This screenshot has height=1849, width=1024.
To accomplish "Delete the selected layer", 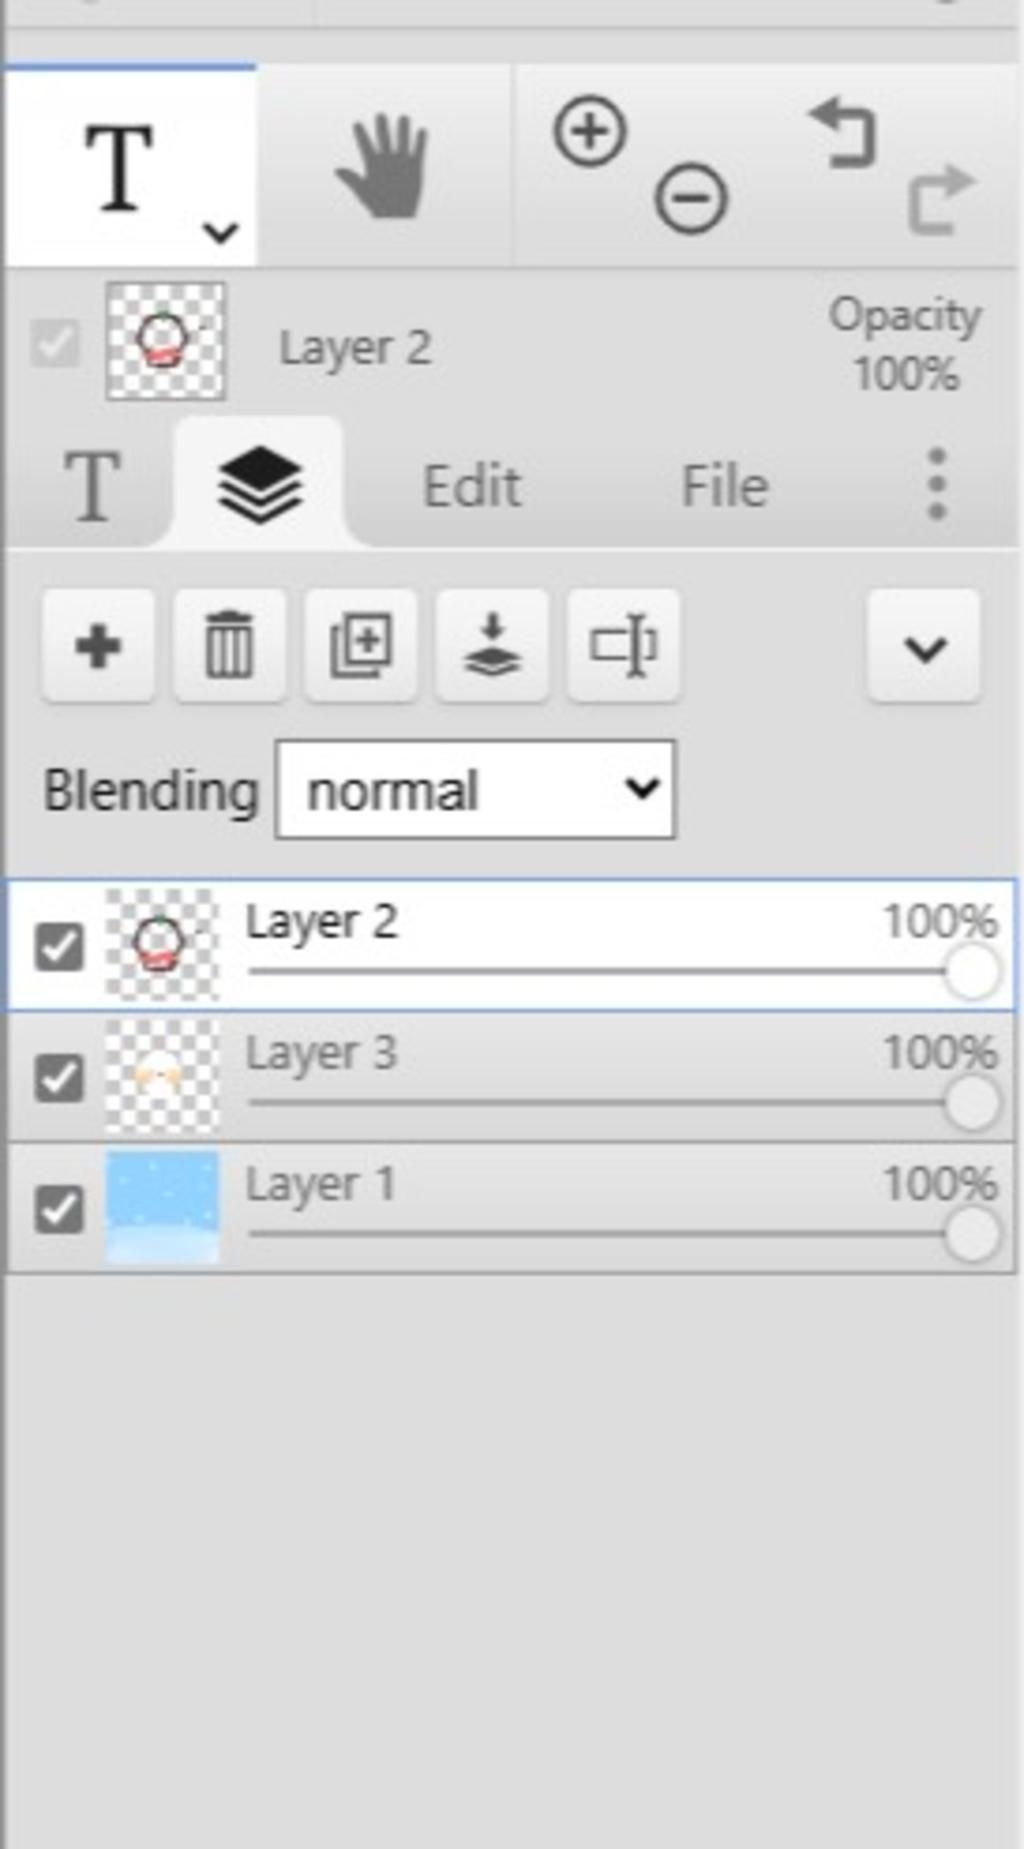I will click(229, 646).
